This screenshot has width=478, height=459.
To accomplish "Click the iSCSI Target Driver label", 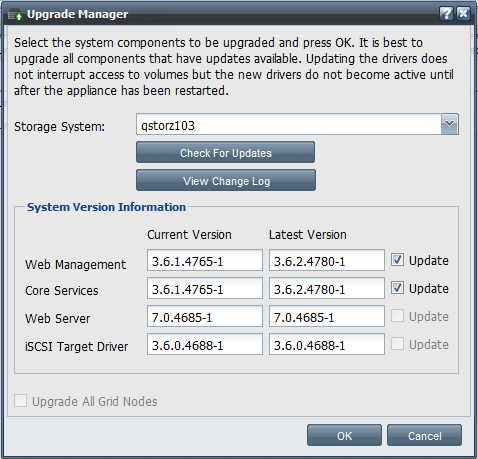I will [x=76, y=347].
